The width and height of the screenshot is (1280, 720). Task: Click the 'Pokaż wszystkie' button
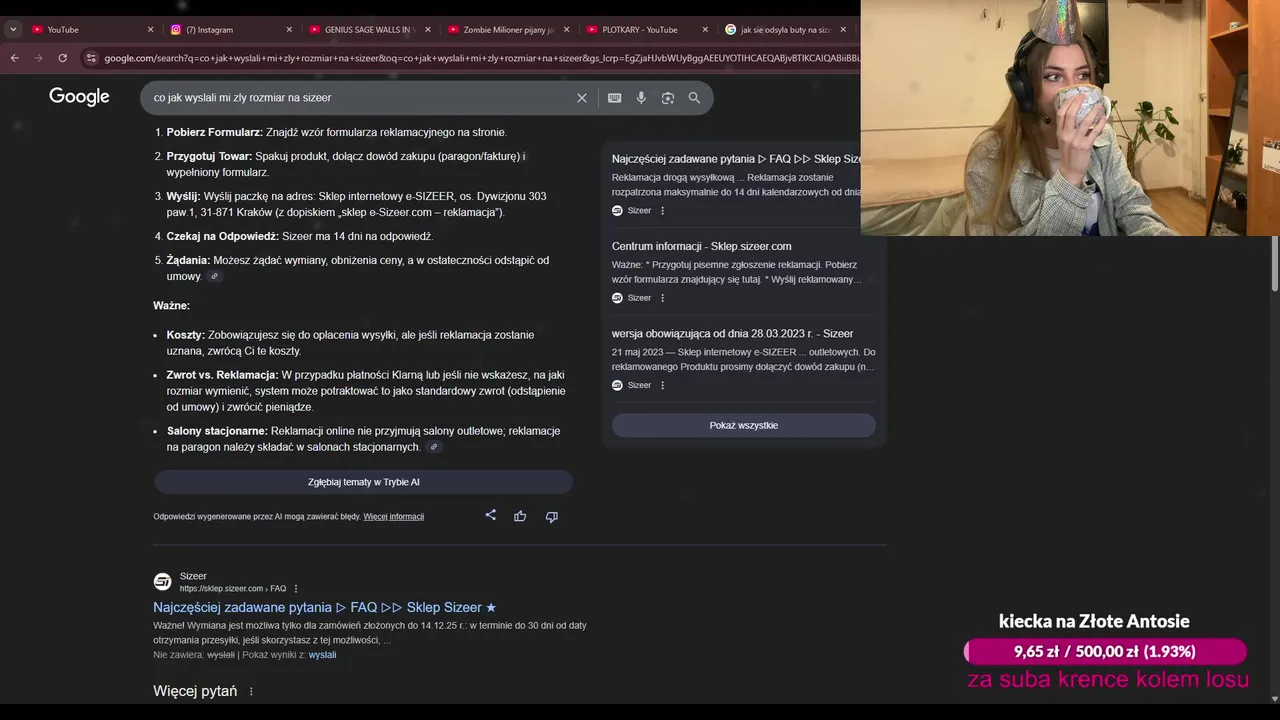click(x=743, y=425)
